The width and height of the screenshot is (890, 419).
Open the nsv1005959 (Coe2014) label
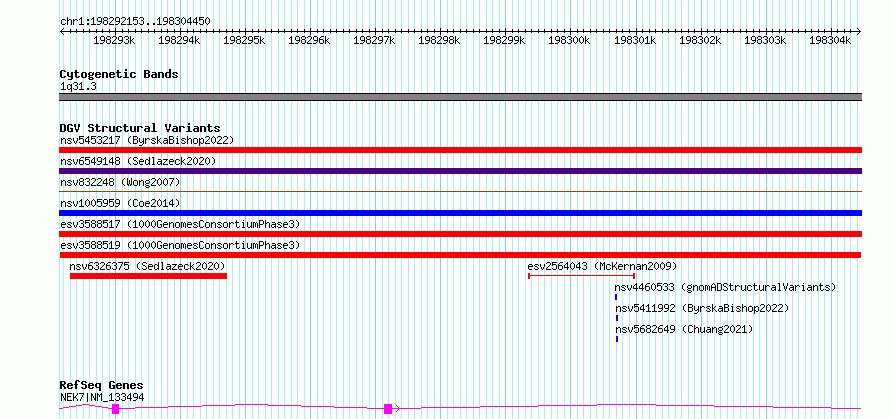coord(120,203)
